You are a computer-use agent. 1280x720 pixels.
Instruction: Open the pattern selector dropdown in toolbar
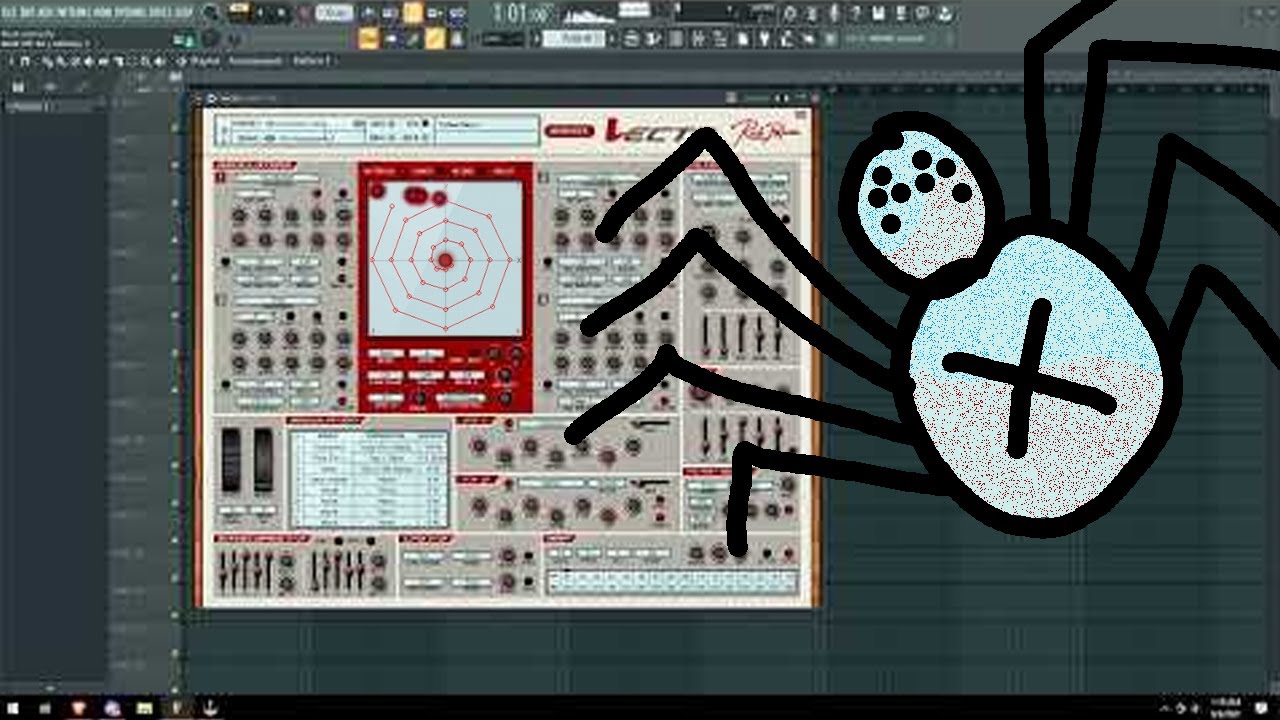click(575, 39)
